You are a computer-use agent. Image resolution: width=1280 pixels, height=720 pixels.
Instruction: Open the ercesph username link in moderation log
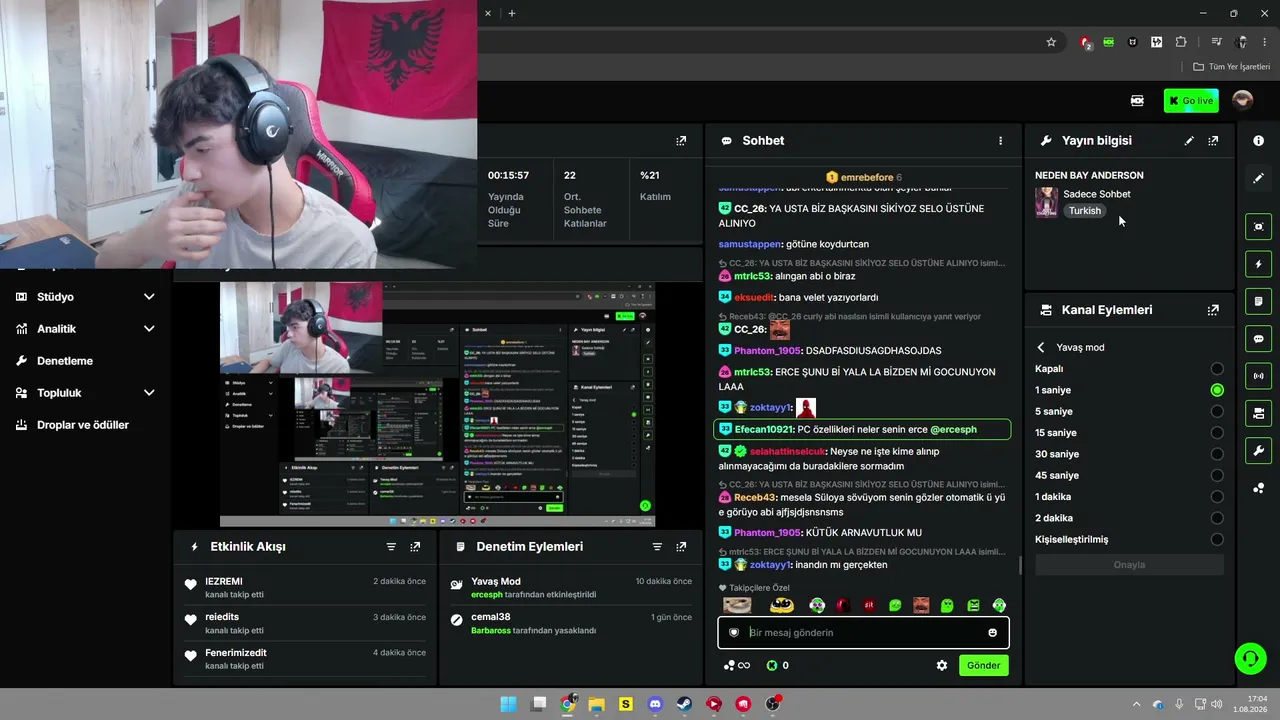[487, 595]
